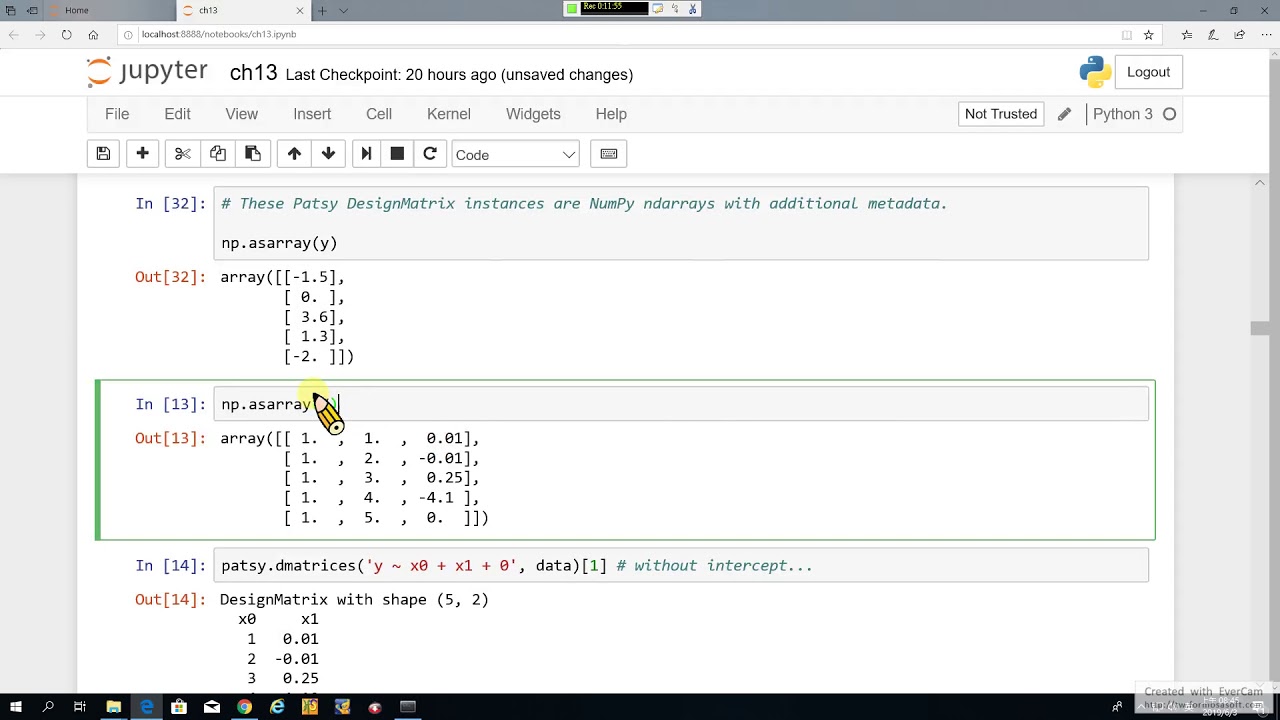Run the current cell icon
Viewport: 1280px width, 720px height.
[366, 154]
